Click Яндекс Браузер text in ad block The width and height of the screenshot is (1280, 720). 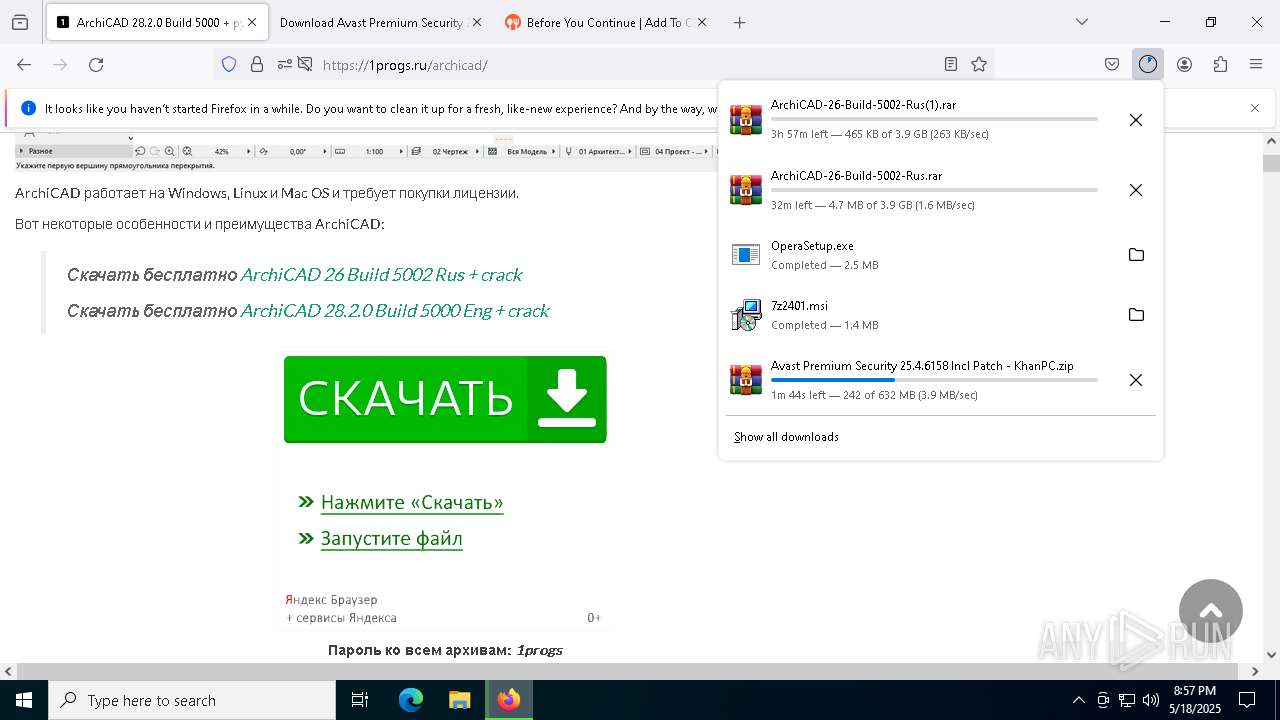pyautogui.click(x=331, y=599)
